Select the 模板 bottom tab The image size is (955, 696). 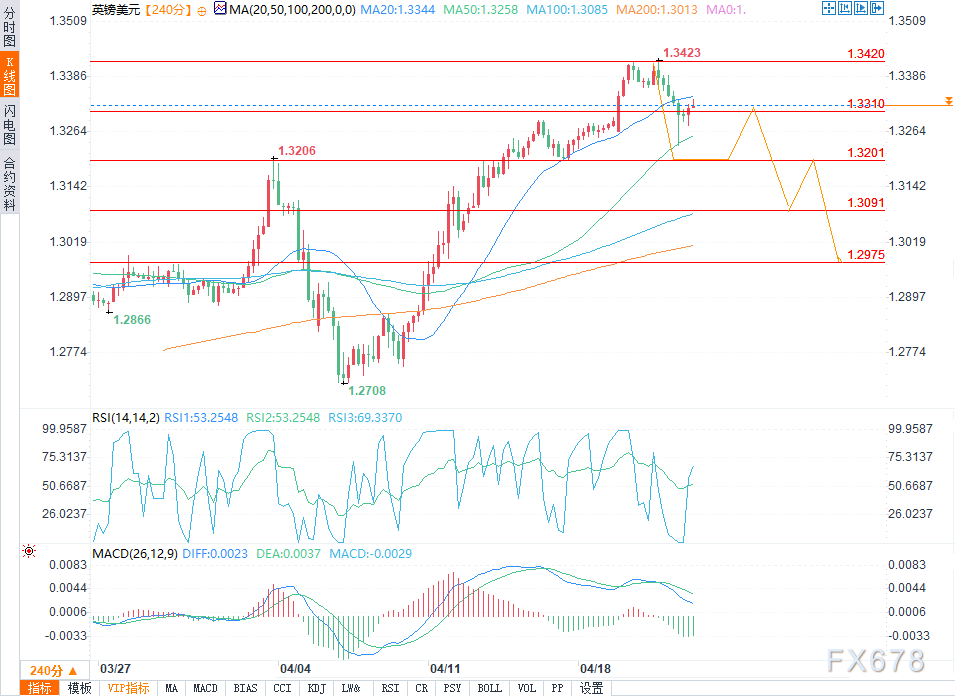[x=79, y=688]
